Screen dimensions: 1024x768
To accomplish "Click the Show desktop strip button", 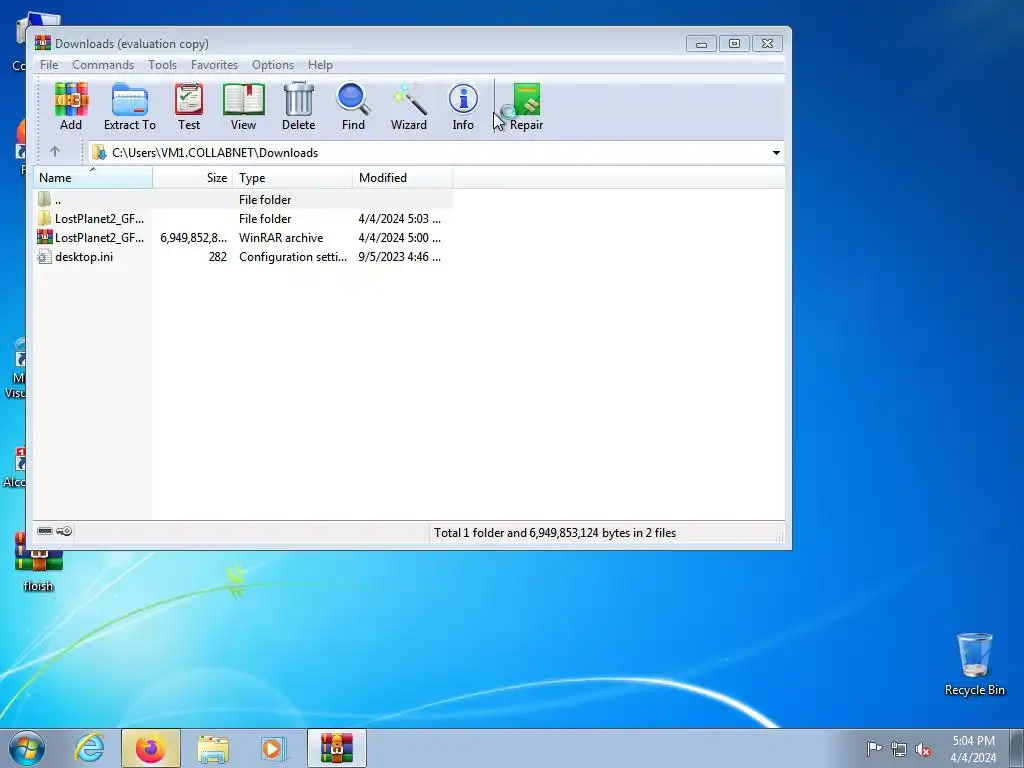I will tap(1017, 748).
